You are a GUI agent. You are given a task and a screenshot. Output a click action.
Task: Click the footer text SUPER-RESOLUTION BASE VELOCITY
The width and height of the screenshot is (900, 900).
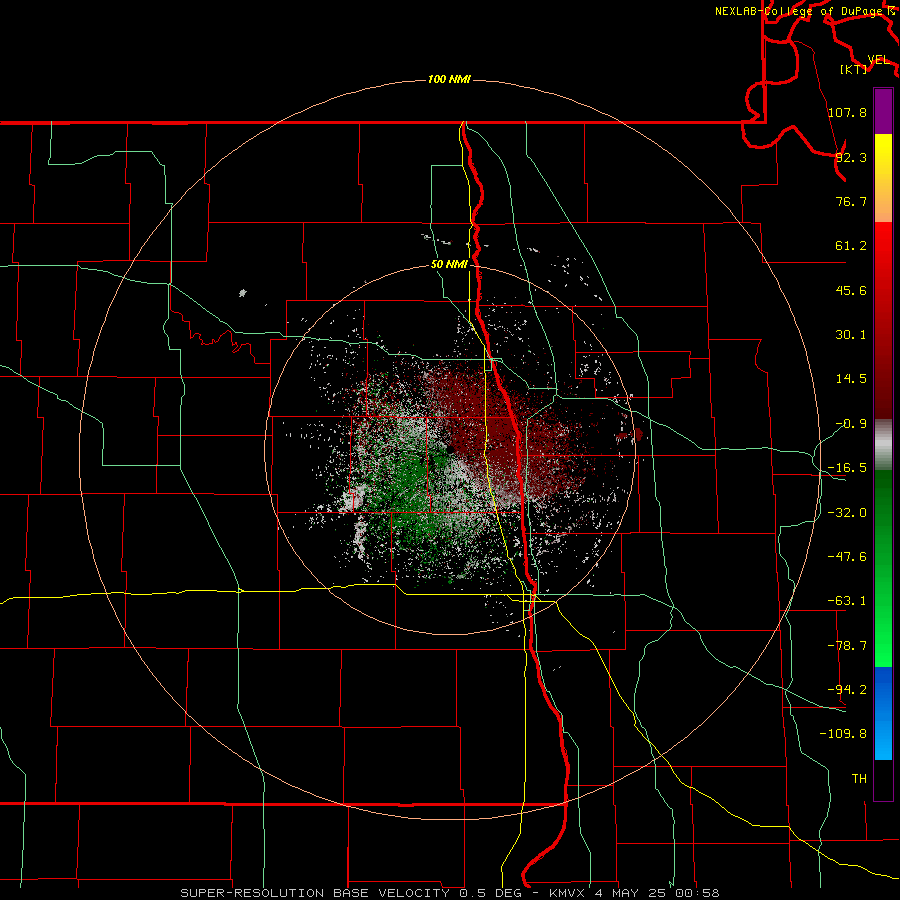[x=315, y=893]
